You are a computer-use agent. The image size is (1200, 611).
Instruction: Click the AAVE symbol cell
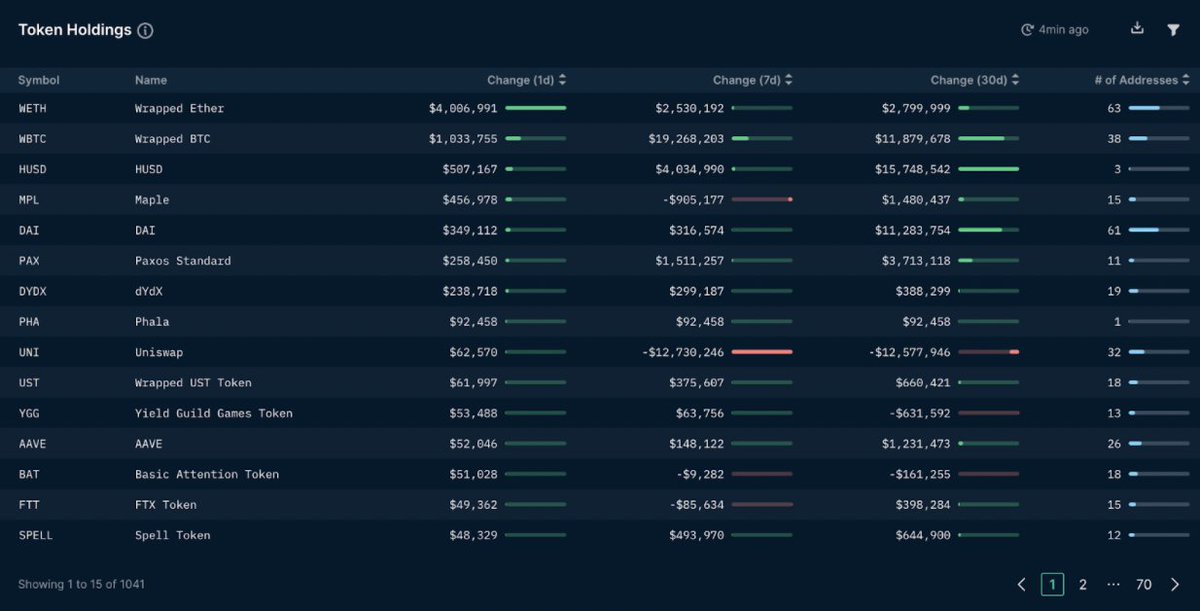pos(33,444)
